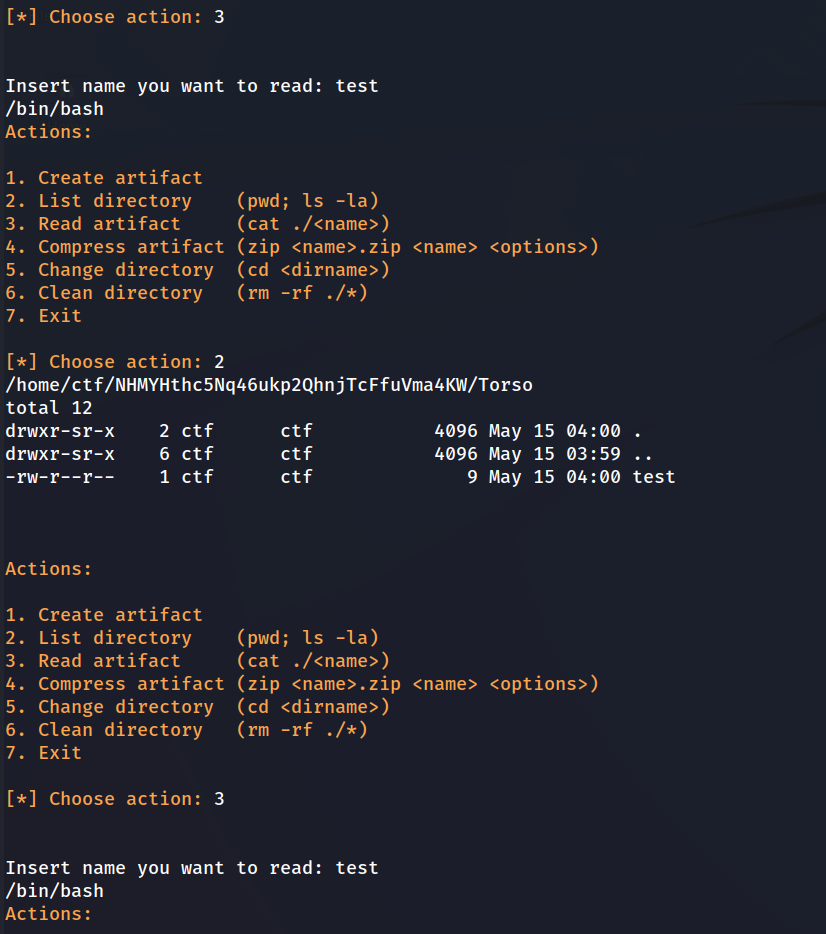Click '6. Clean directory' in the first menu
Screen dimensions: 826x934
point(104,293)
